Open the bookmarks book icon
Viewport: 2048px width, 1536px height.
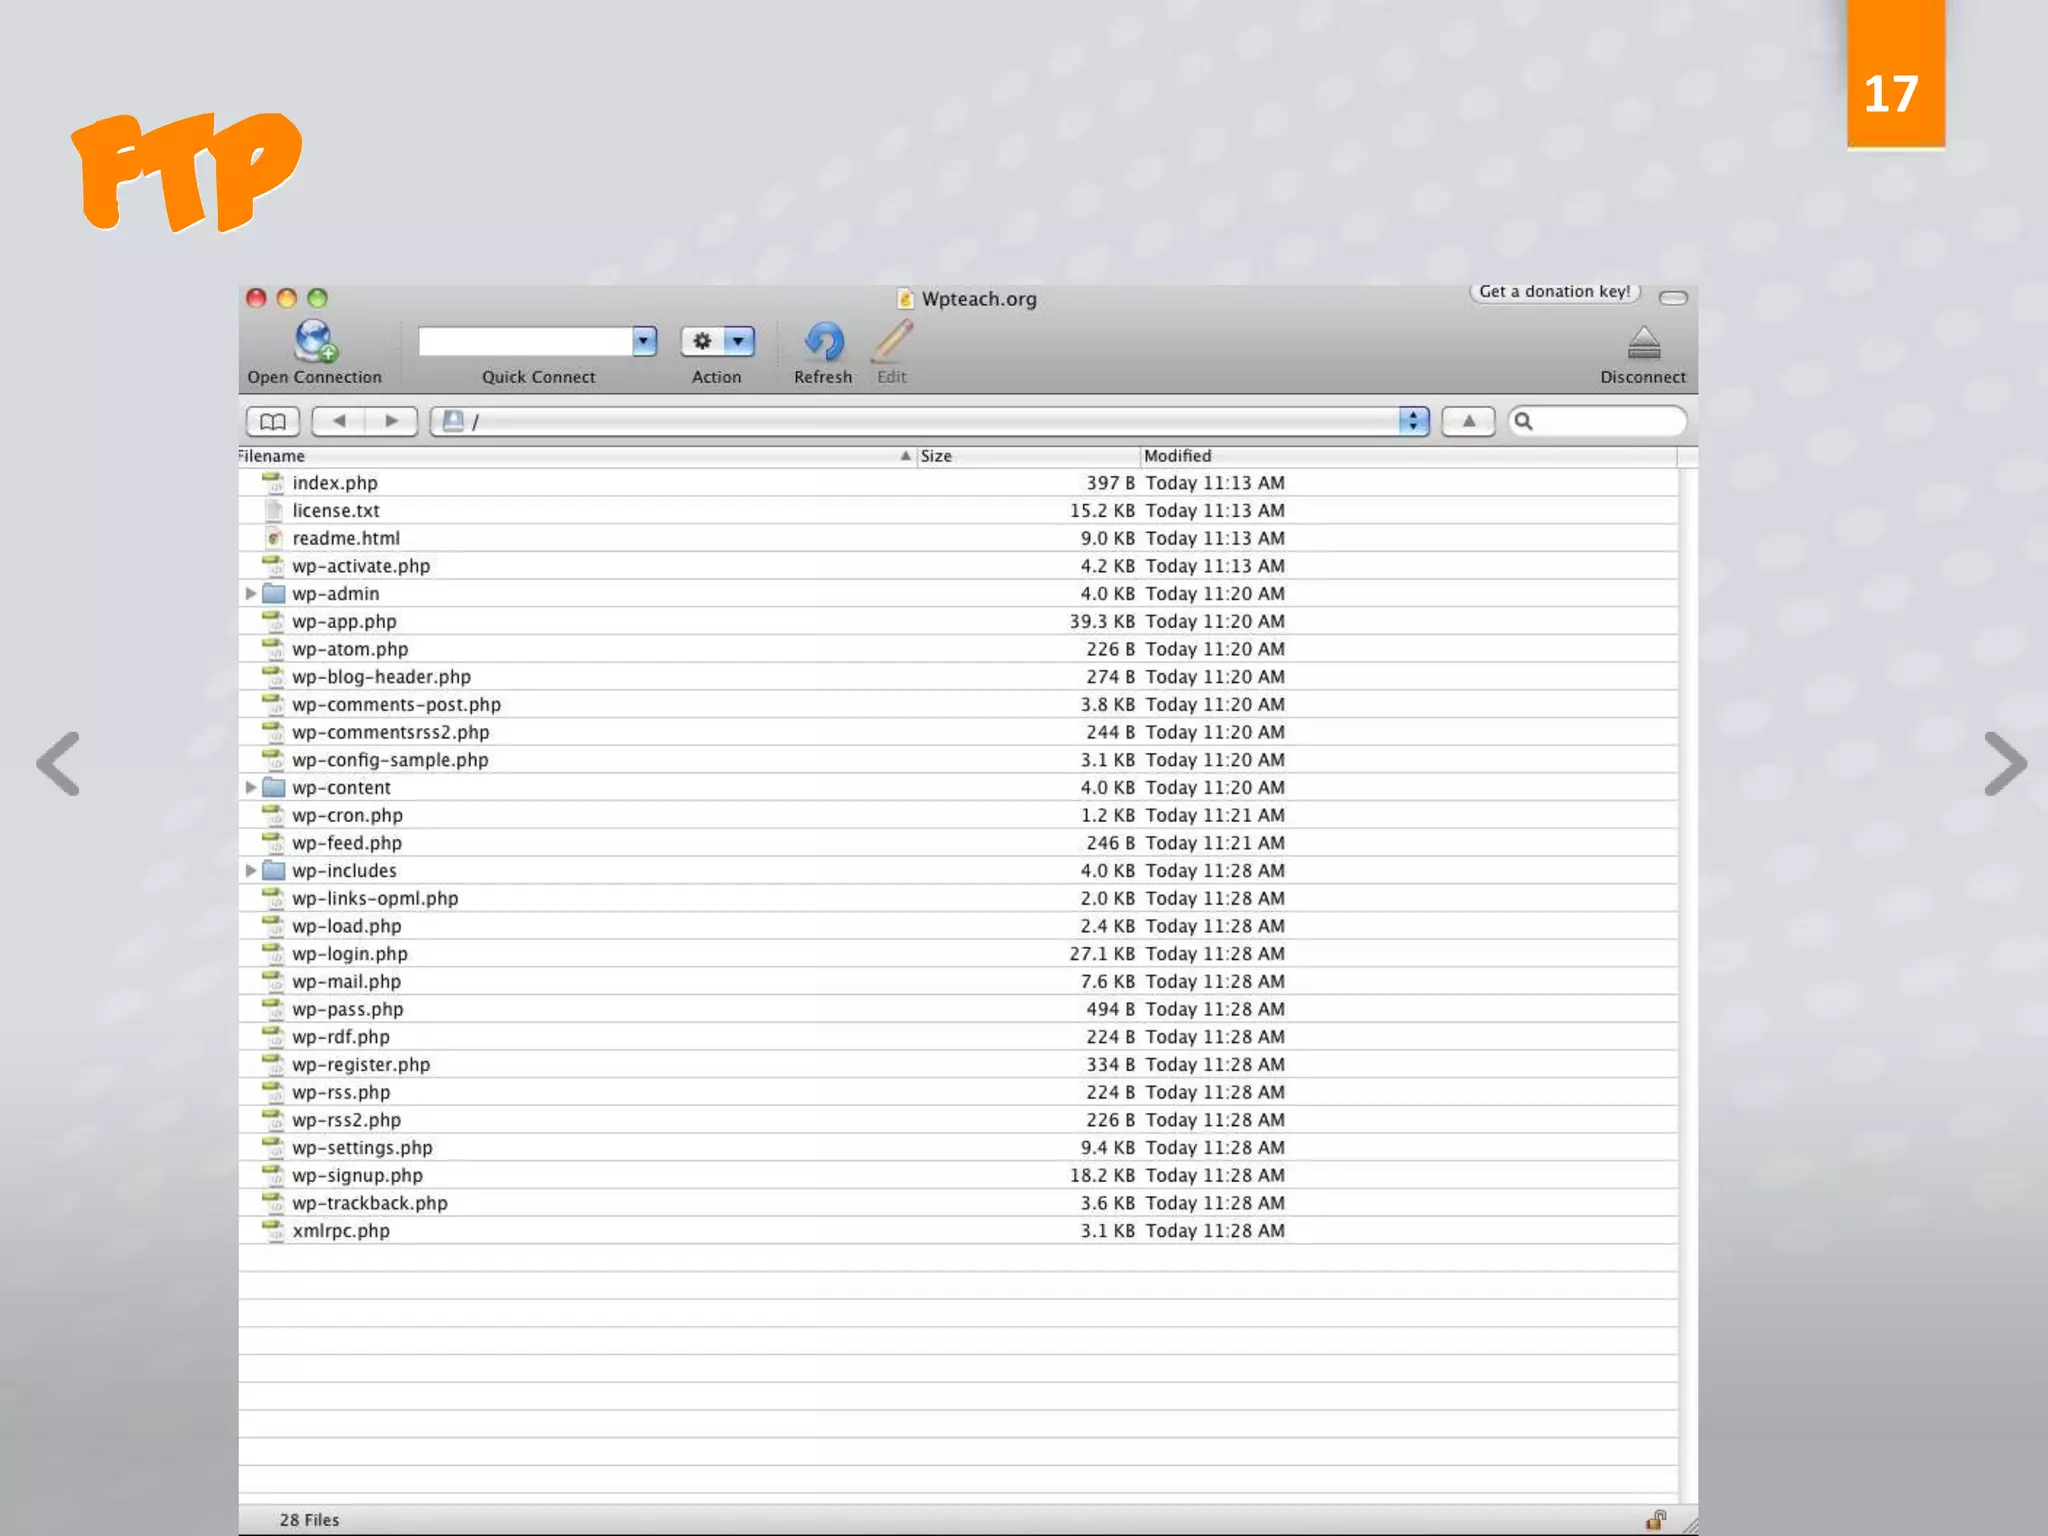272,421
